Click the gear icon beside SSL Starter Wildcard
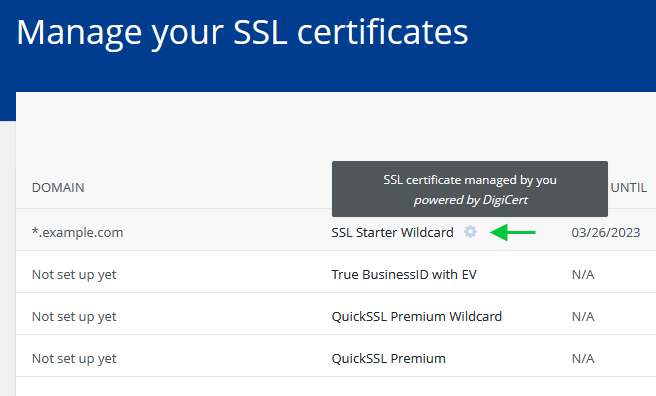 pos(470,232)
